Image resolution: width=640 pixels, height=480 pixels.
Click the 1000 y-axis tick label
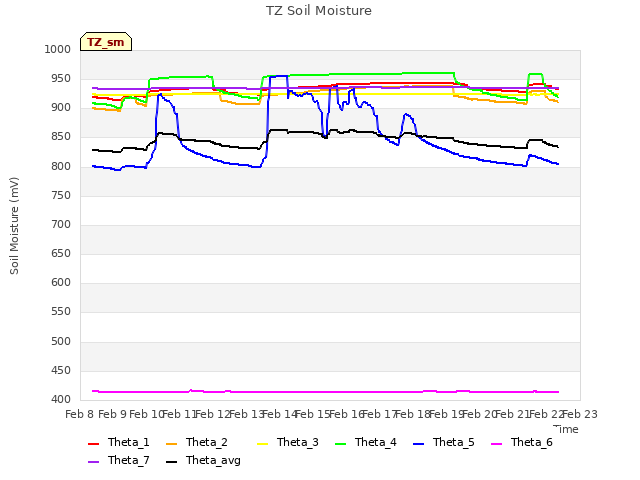coord(58,49)
